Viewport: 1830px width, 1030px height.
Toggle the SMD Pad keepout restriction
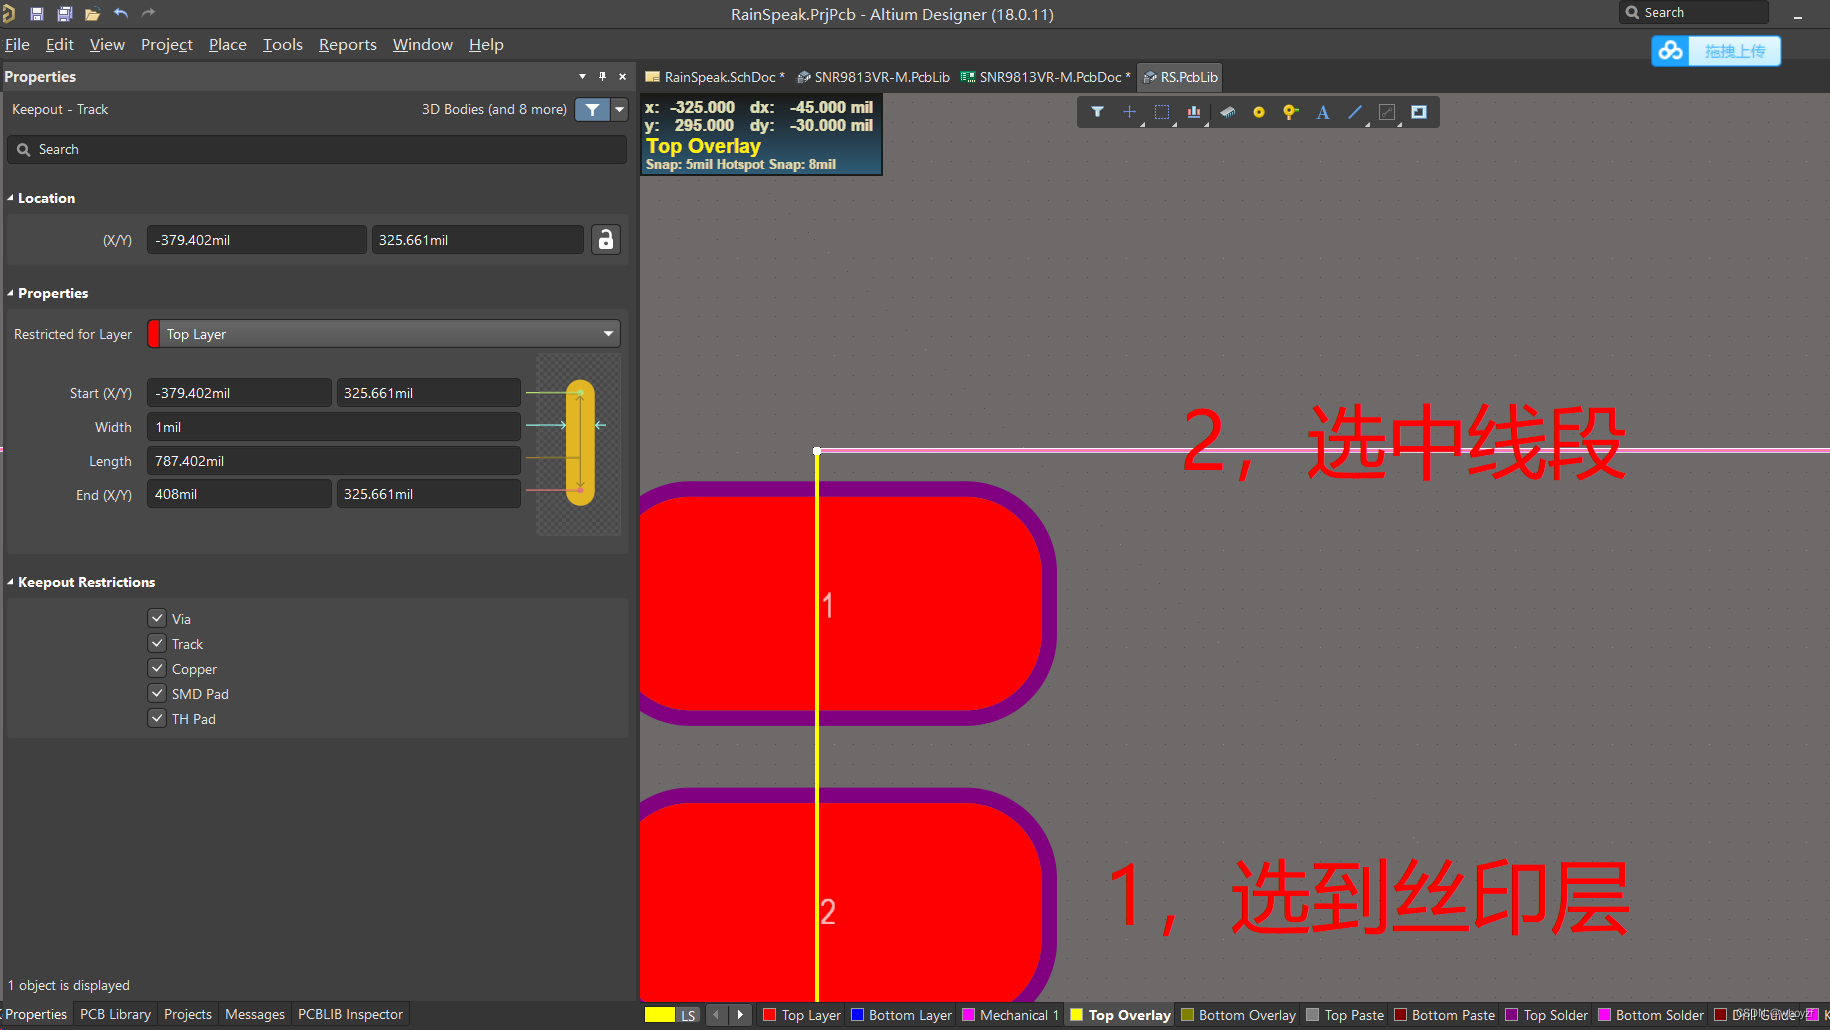(156, 693)
